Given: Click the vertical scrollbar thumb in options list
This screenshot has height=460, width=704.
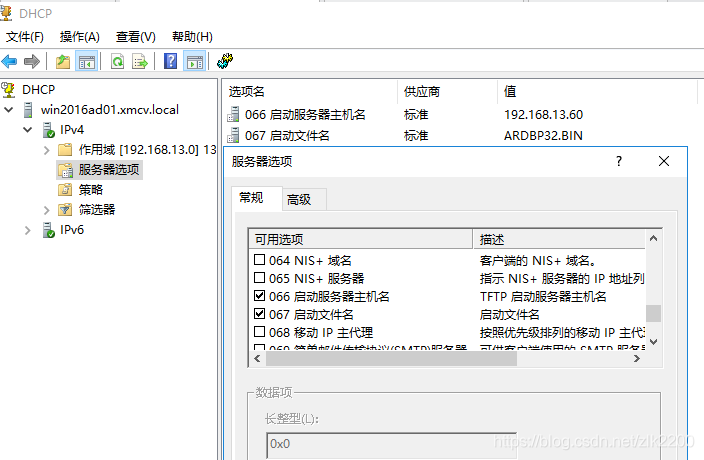Looking at the screenshot, I should [x=654, y=313].
